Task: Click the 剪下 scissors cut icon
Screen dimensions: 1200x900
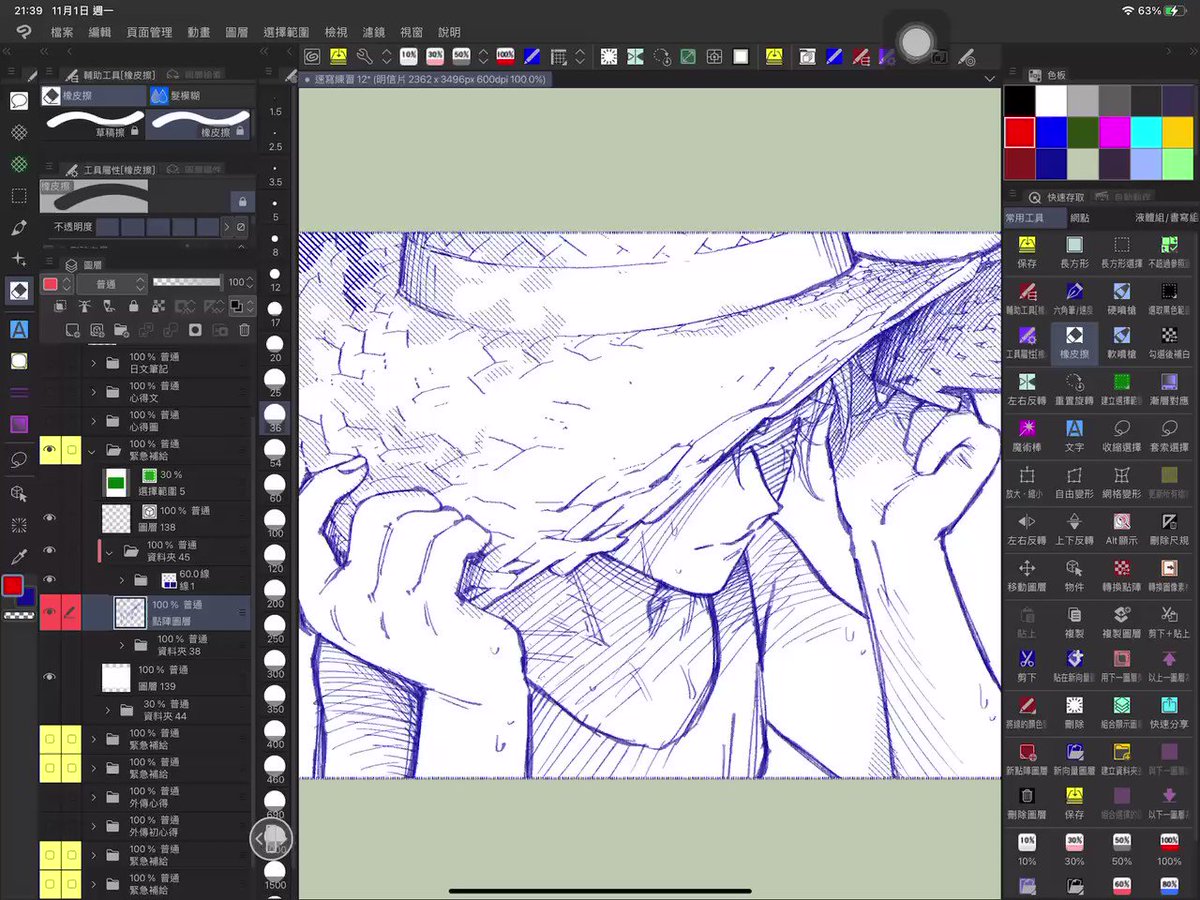Action: [x=1027, y=665]
